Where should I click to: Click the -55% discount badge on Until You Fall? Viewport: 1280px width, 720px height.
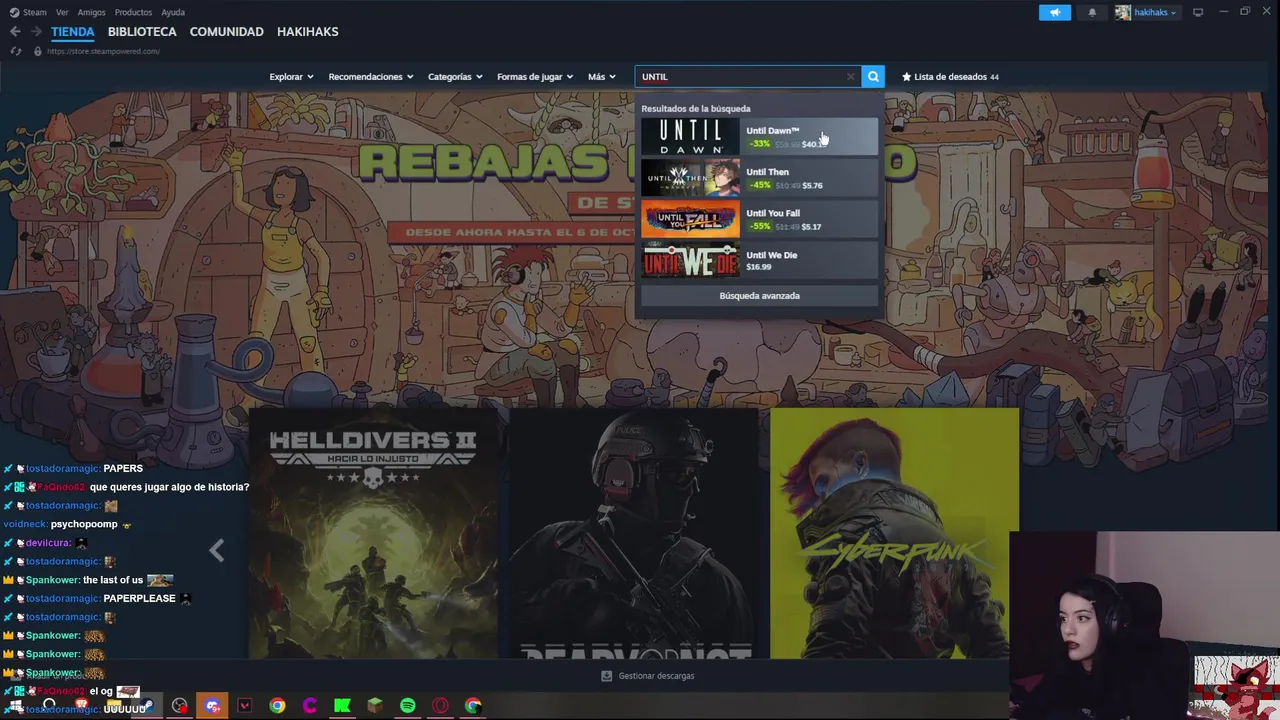pyautogui.click(x=760, y=227)
